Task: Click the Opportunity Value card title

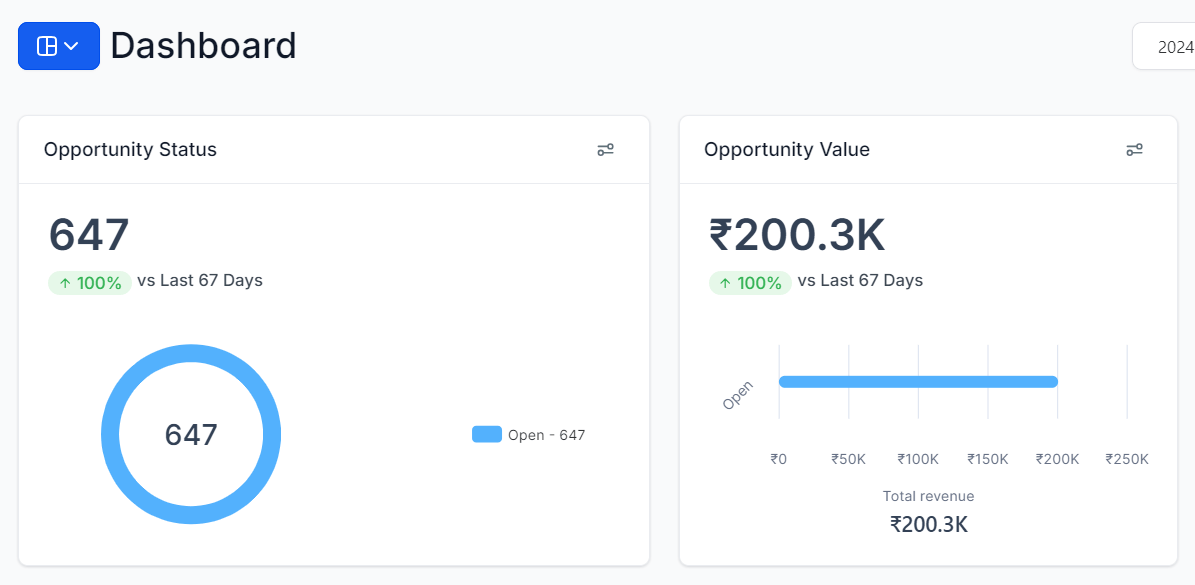Action: (x=787, y=150)
